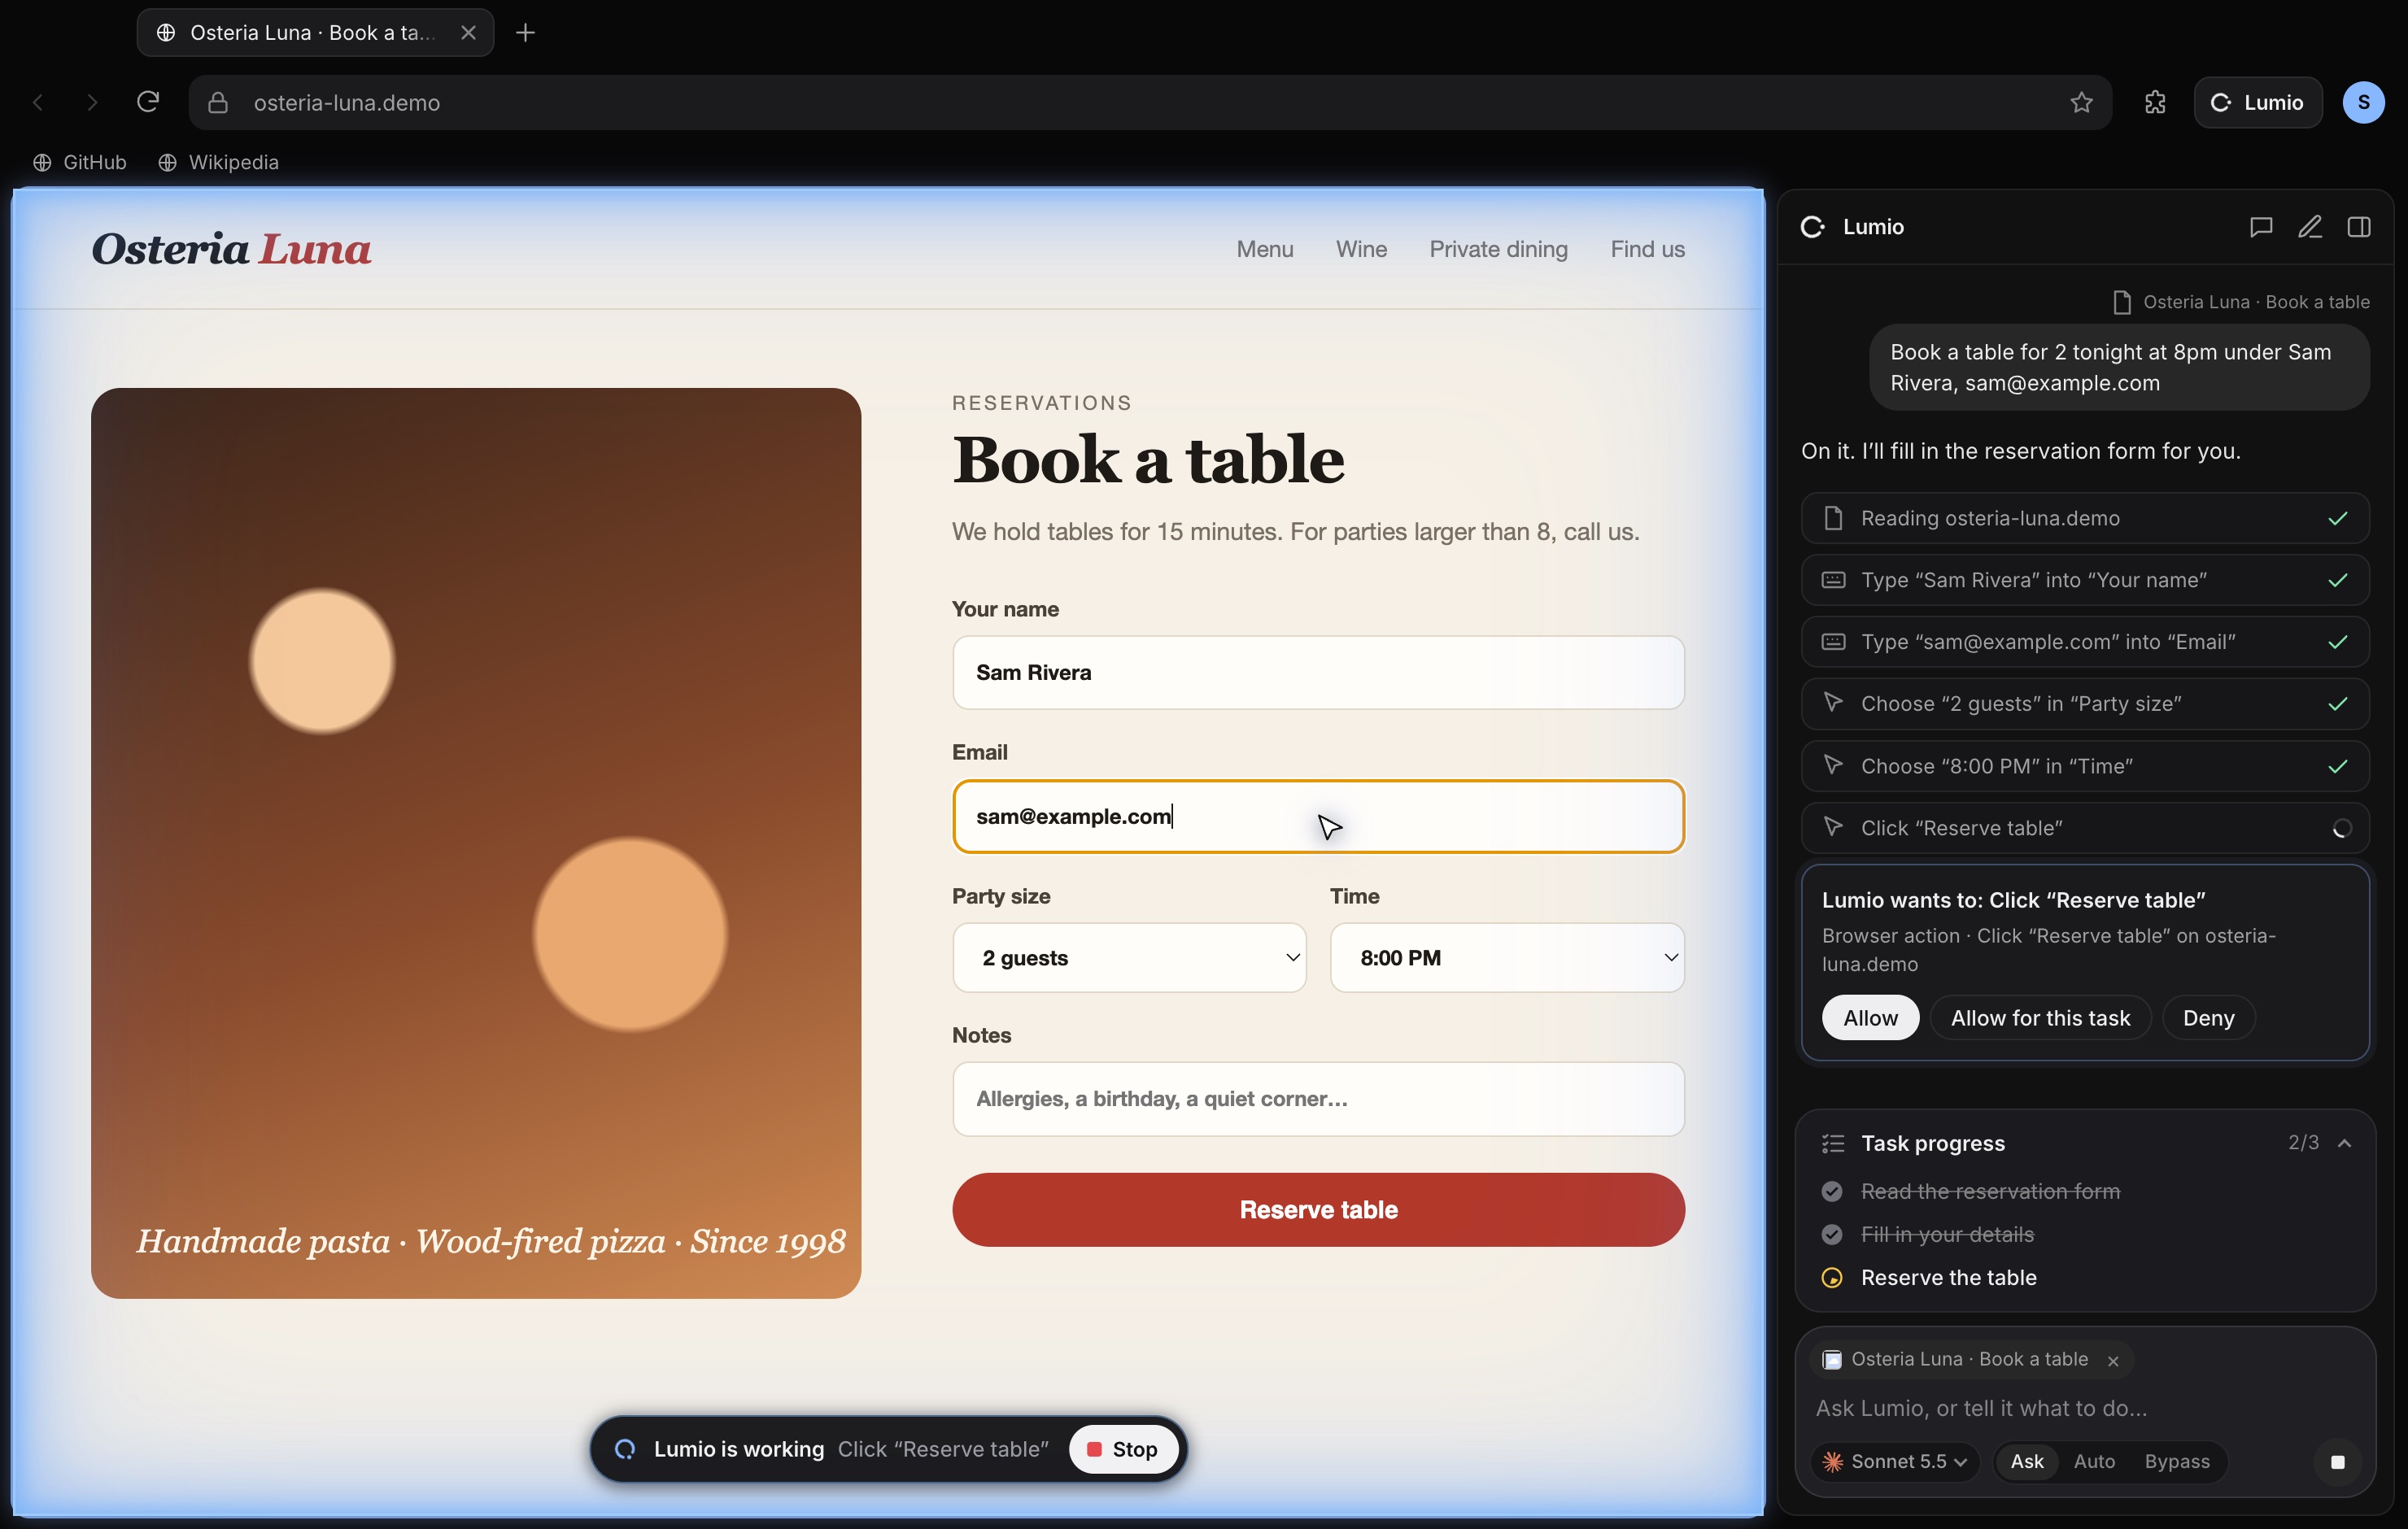Open the Wine navigation link
This screenshot has width=2408, height=1529.
1361,249
